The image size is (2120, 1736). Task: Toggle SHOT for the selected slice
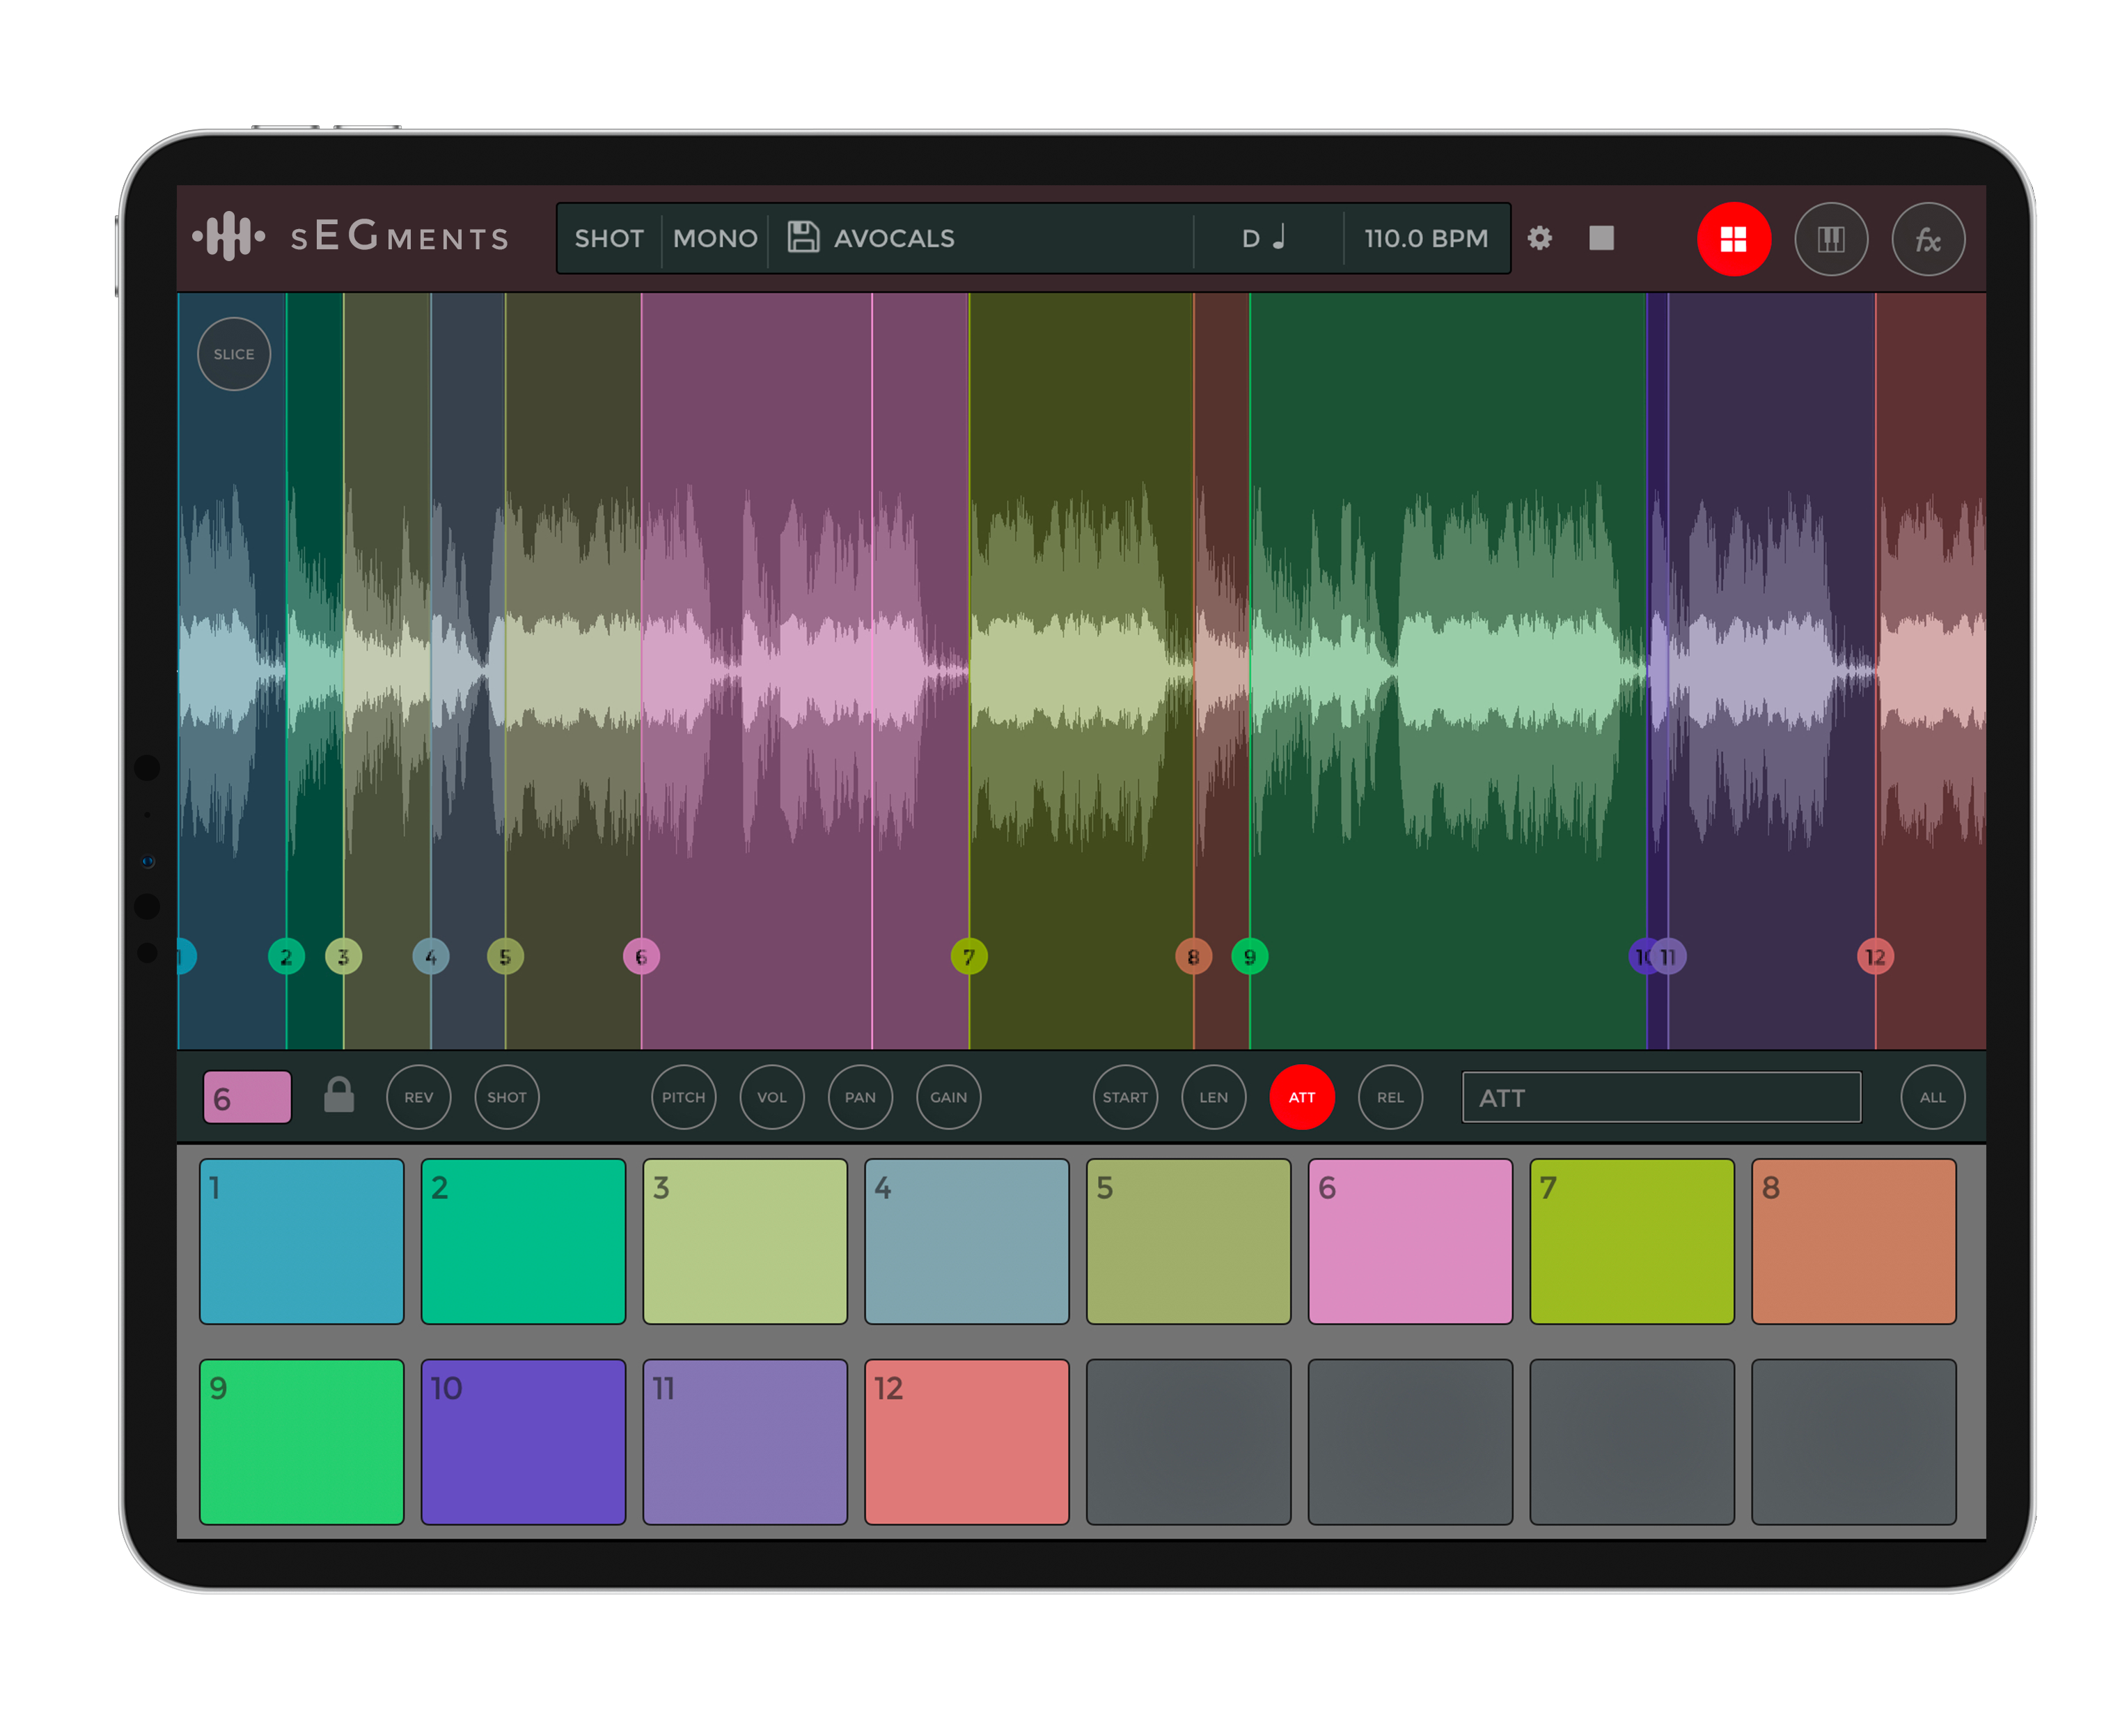(x=506, y=1097)
